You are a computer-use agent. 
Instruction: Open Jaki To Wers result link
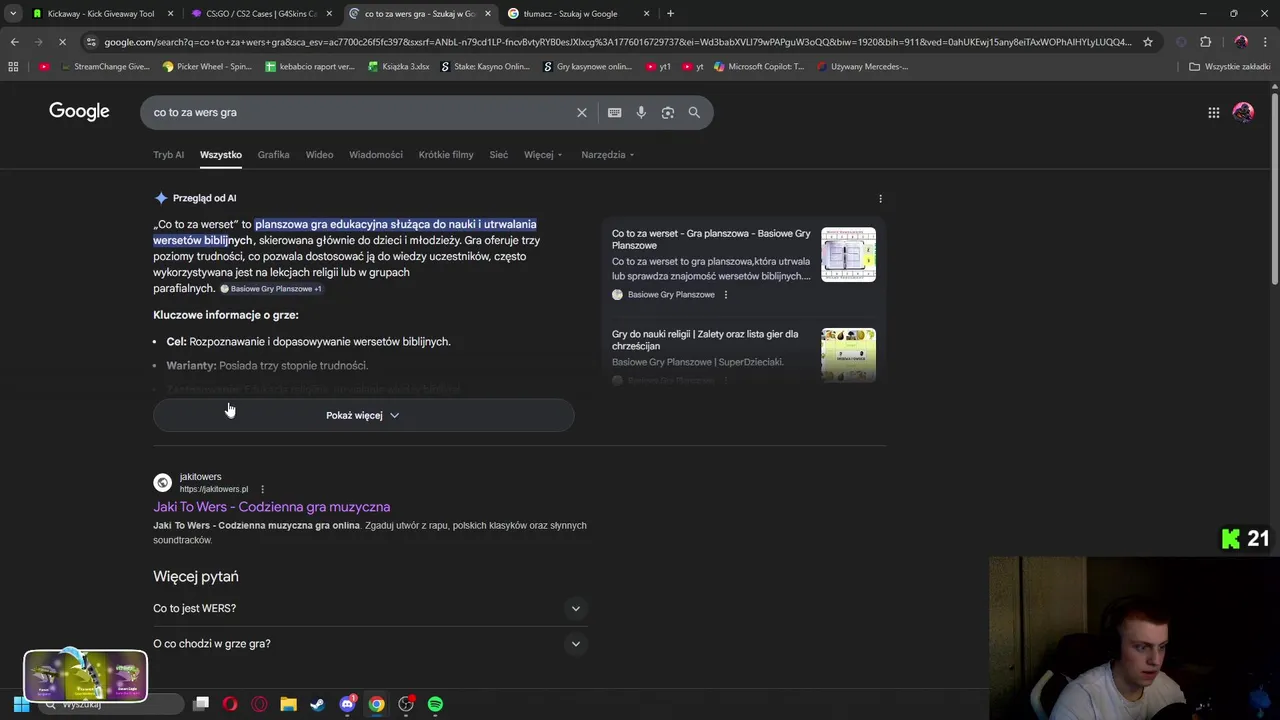271,507
